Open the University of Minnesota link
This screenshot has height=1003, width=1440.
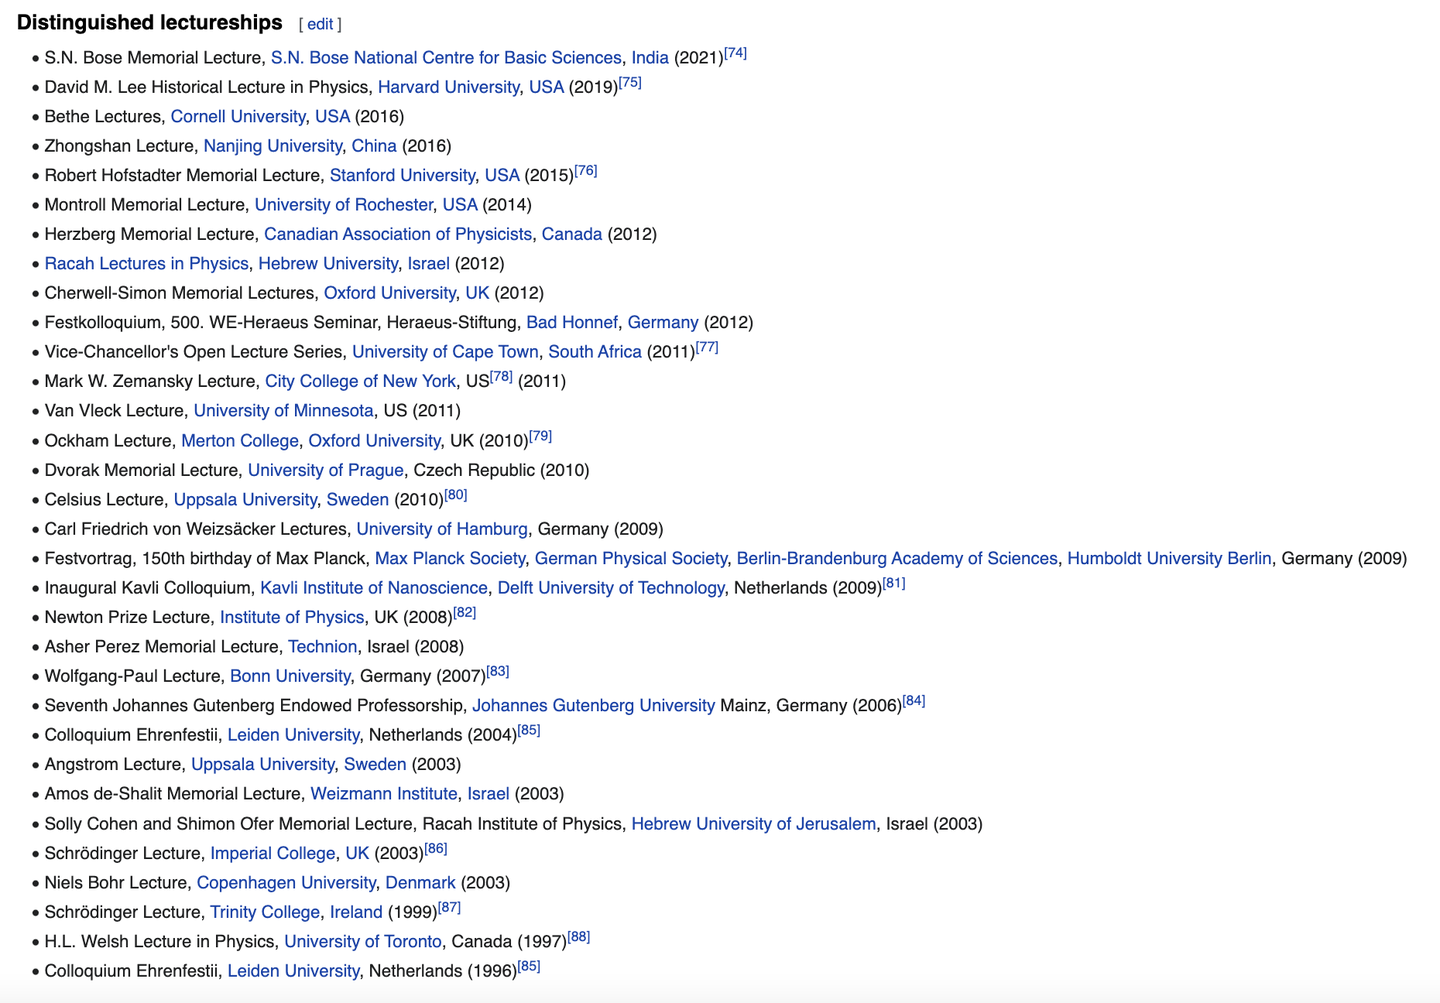[x=284, y=411]
